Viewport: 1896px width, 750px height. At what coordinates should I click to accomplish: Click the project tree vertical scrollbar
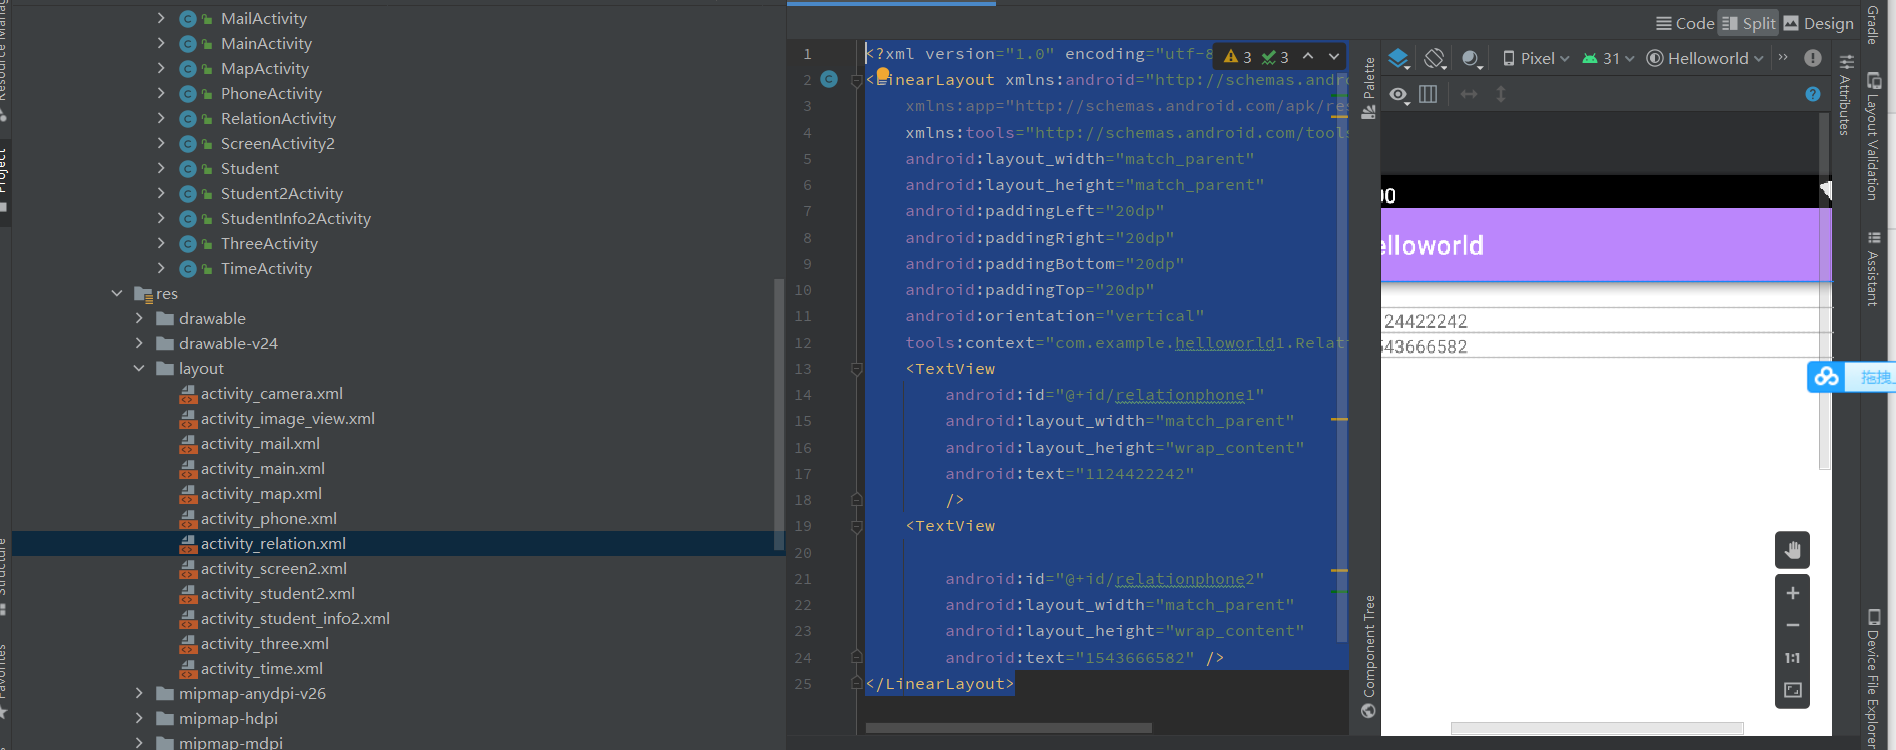point(779,414)
